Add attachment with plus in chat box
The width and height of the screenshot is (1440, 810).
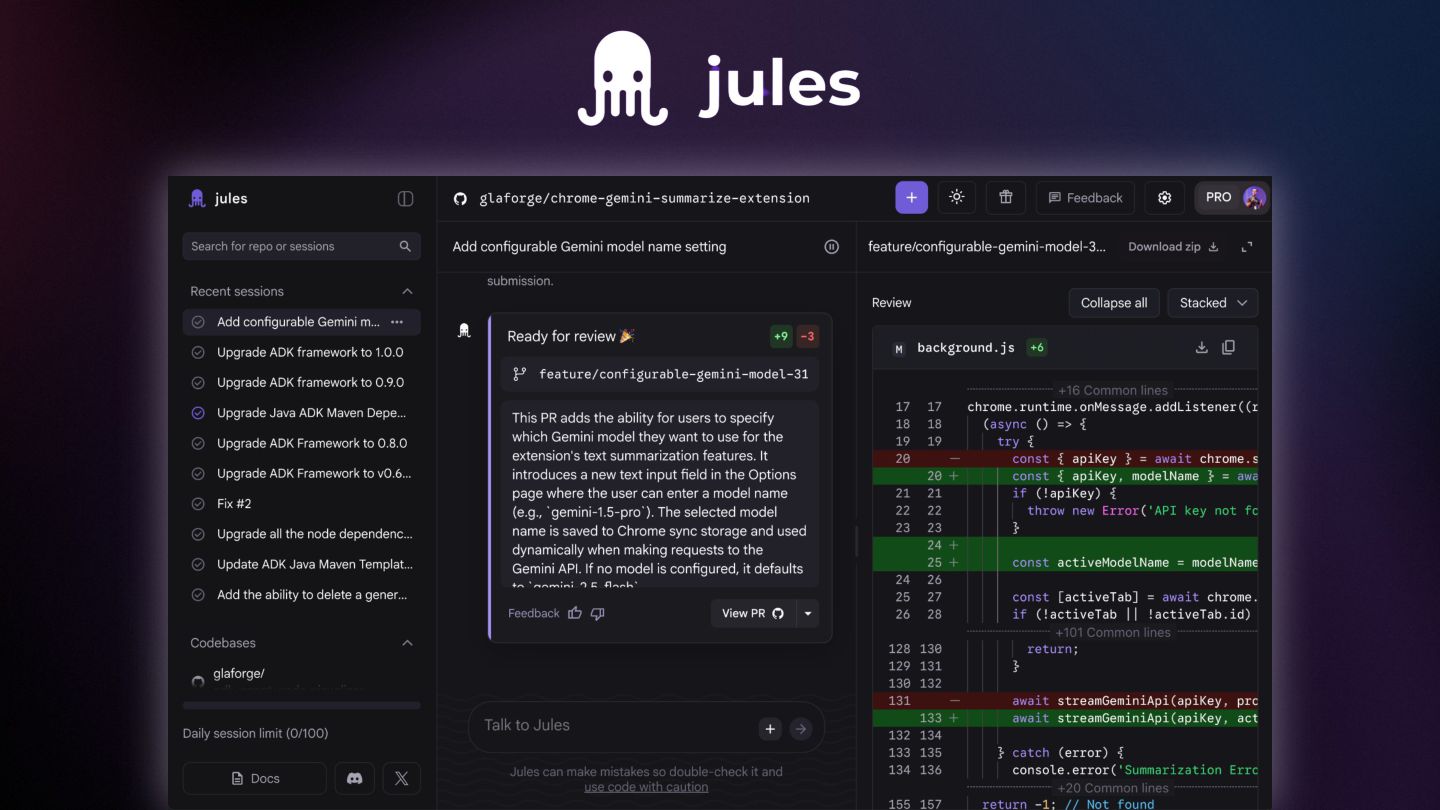click(x=770, y=729)
